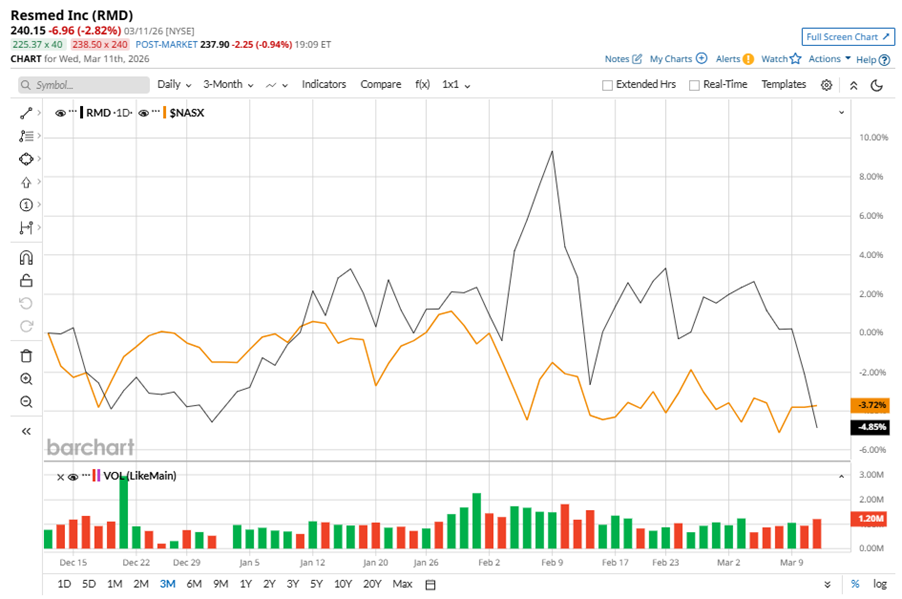
Task: Select the 20Y time range
Action: 372,584
